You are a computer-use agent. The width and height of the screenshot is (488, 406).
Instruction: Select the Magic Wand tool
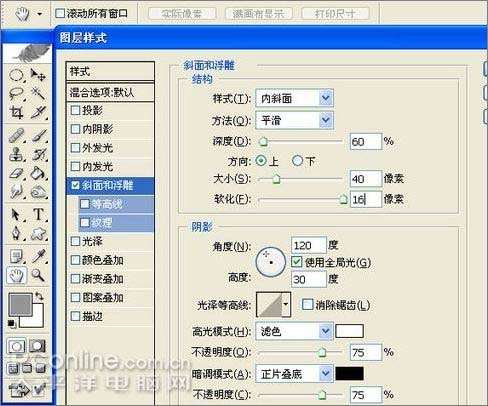point(38,94)
